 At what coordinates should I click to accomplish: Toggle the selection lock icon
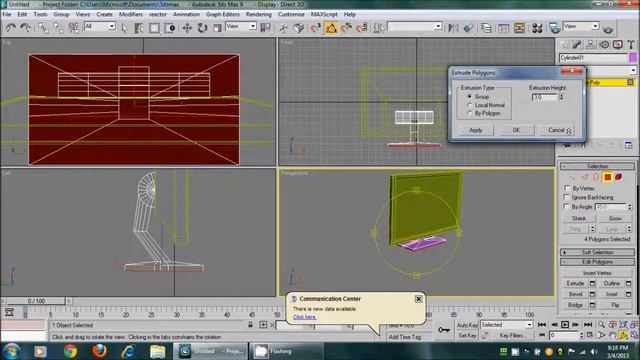click(x=250, y=325)
